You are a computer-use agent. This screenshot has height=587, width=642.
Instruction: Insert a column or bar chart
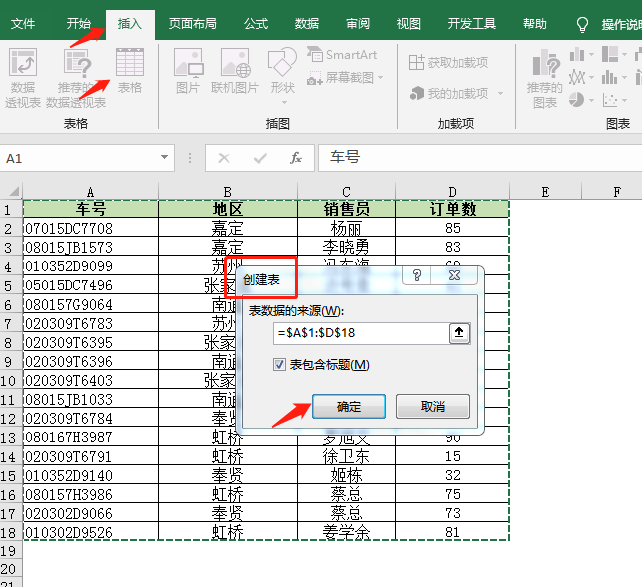coord(577,54)
